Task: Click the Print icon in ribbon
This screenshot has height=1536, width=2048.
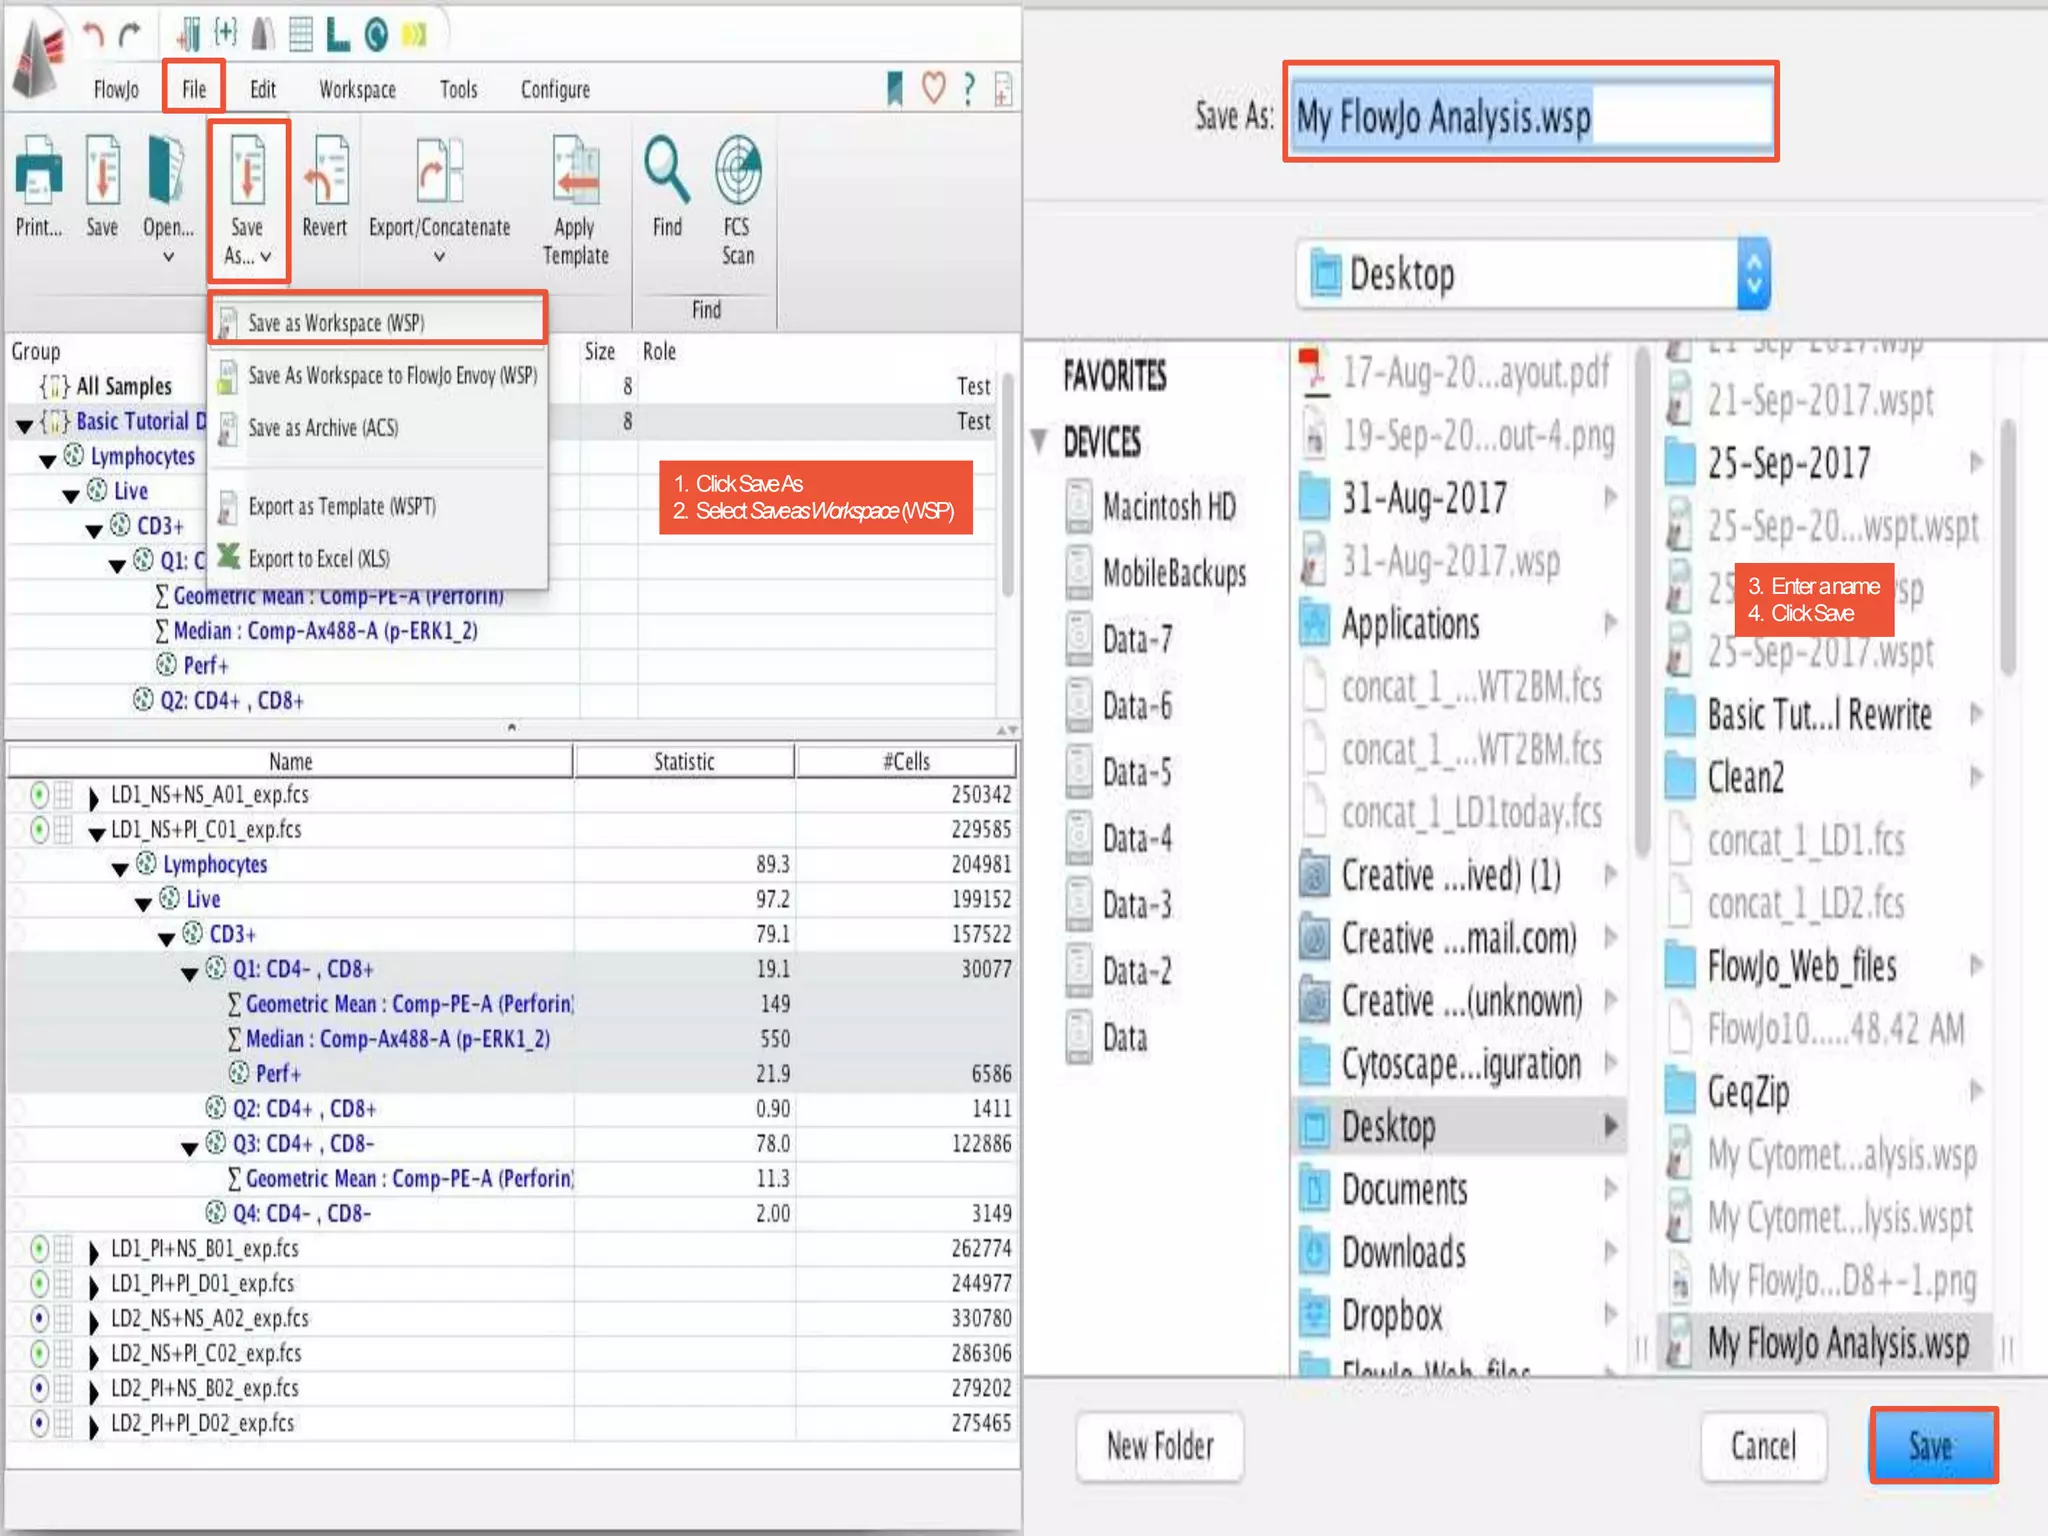Action: 38,171
